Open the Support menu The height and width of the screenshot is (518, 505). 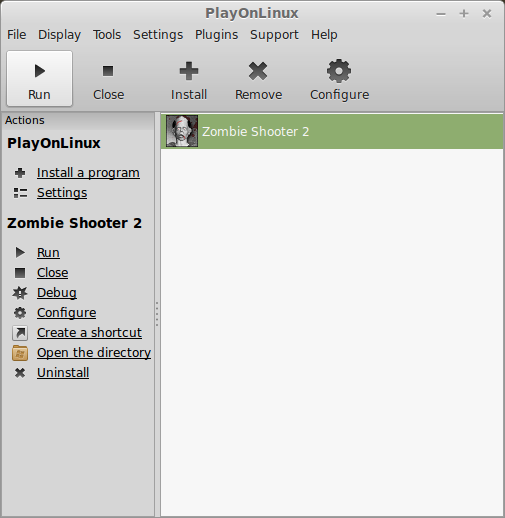274,35
